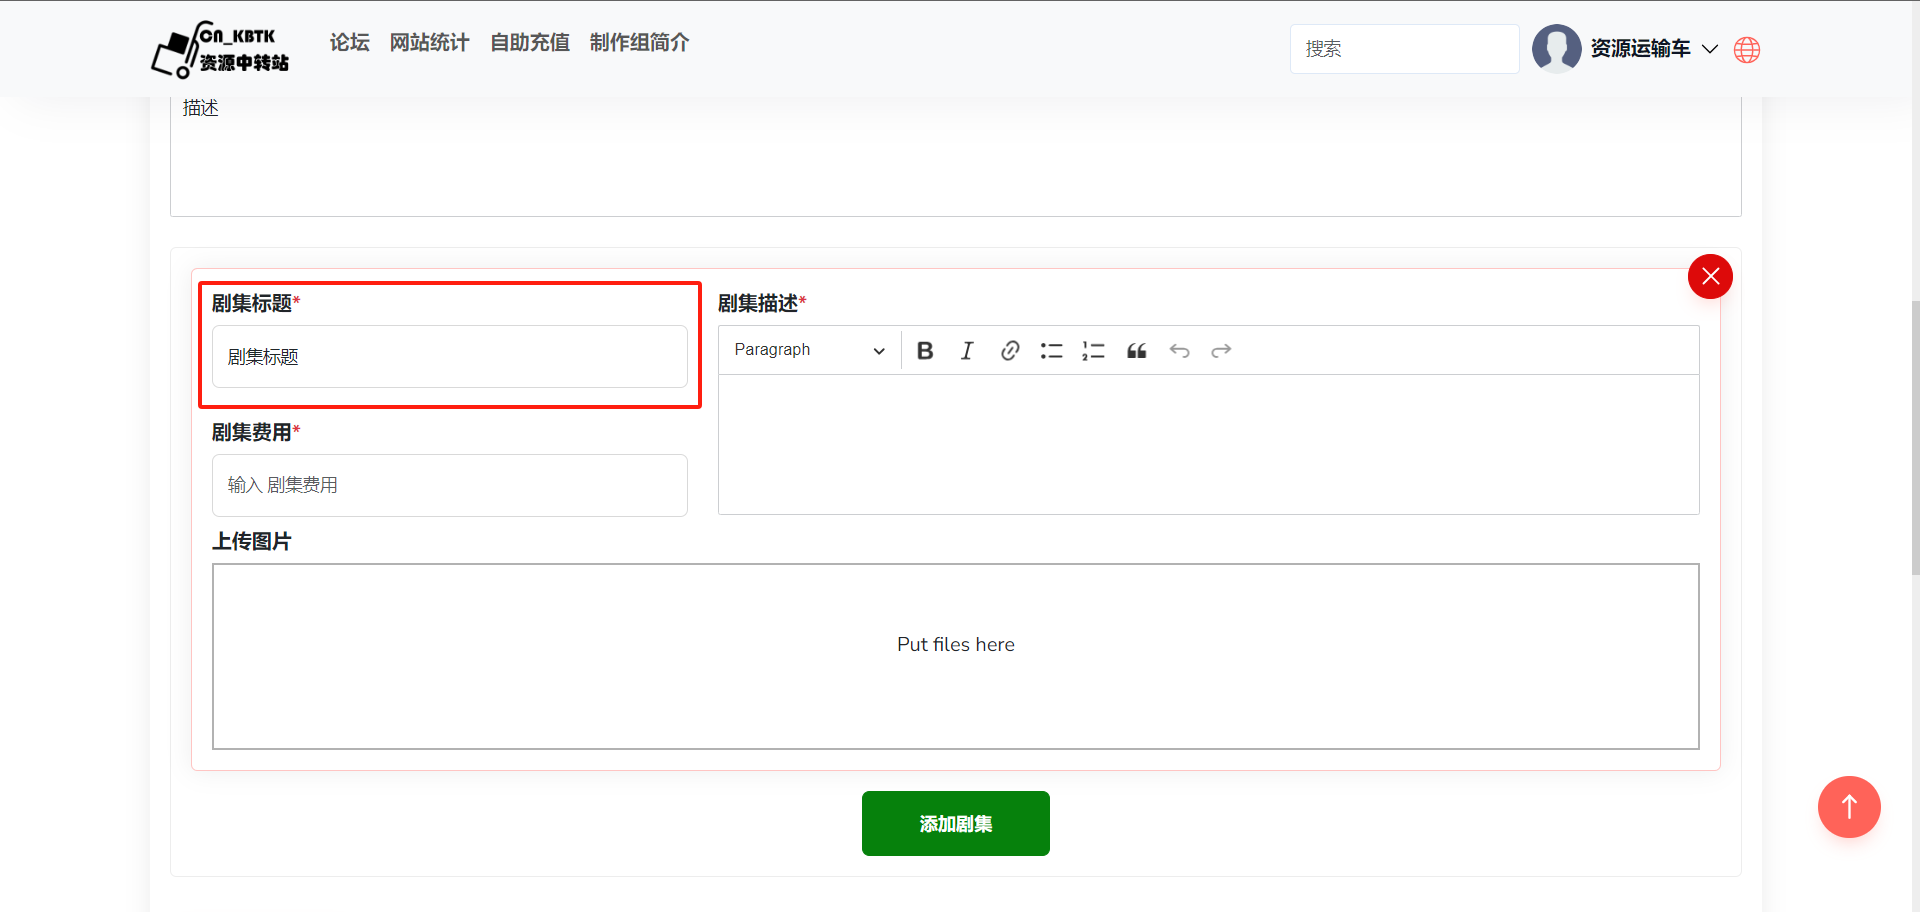This screenshot has width=1920, height=912.
Task: Toggle bold formatting in episode description
Action: [x=925, y=351]
